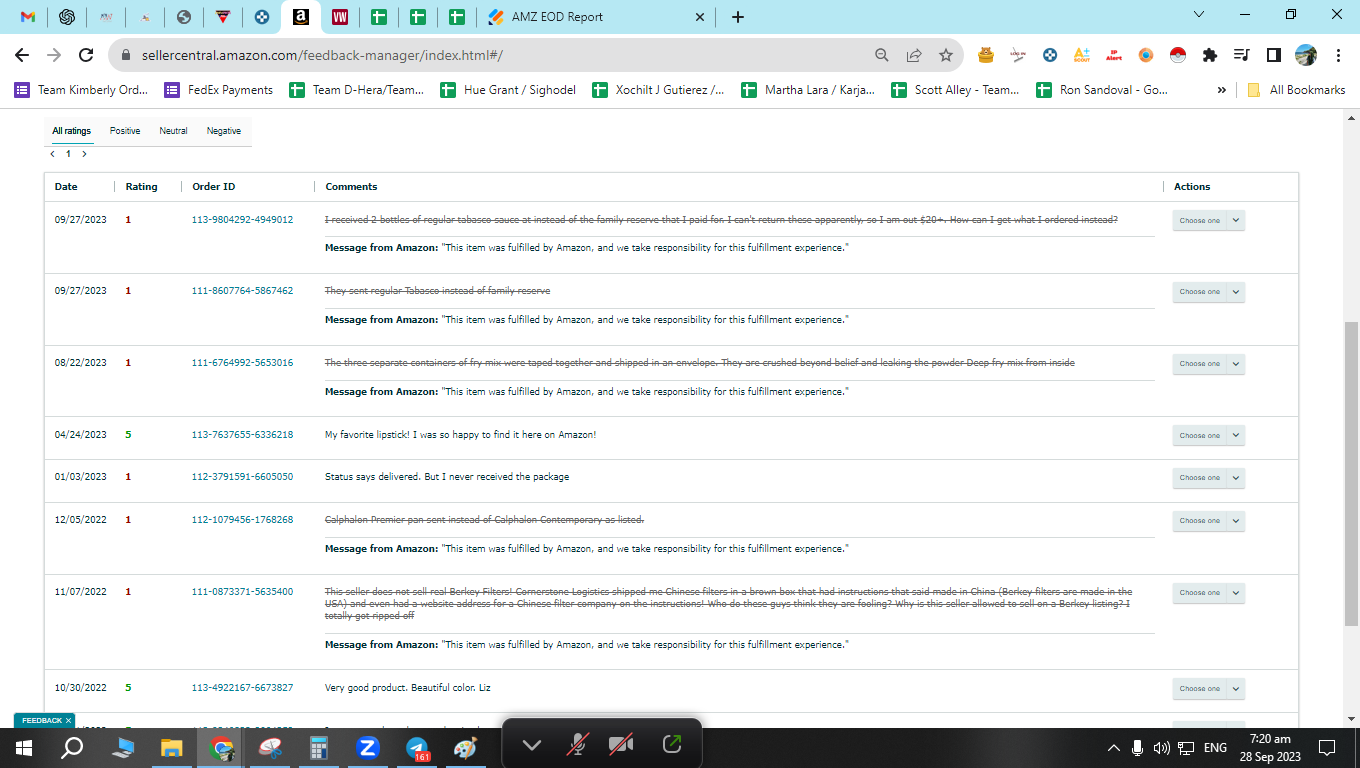
Task: Open Choose one dropdown for 01/03/2023 feedback
Action: point(1208,478)
